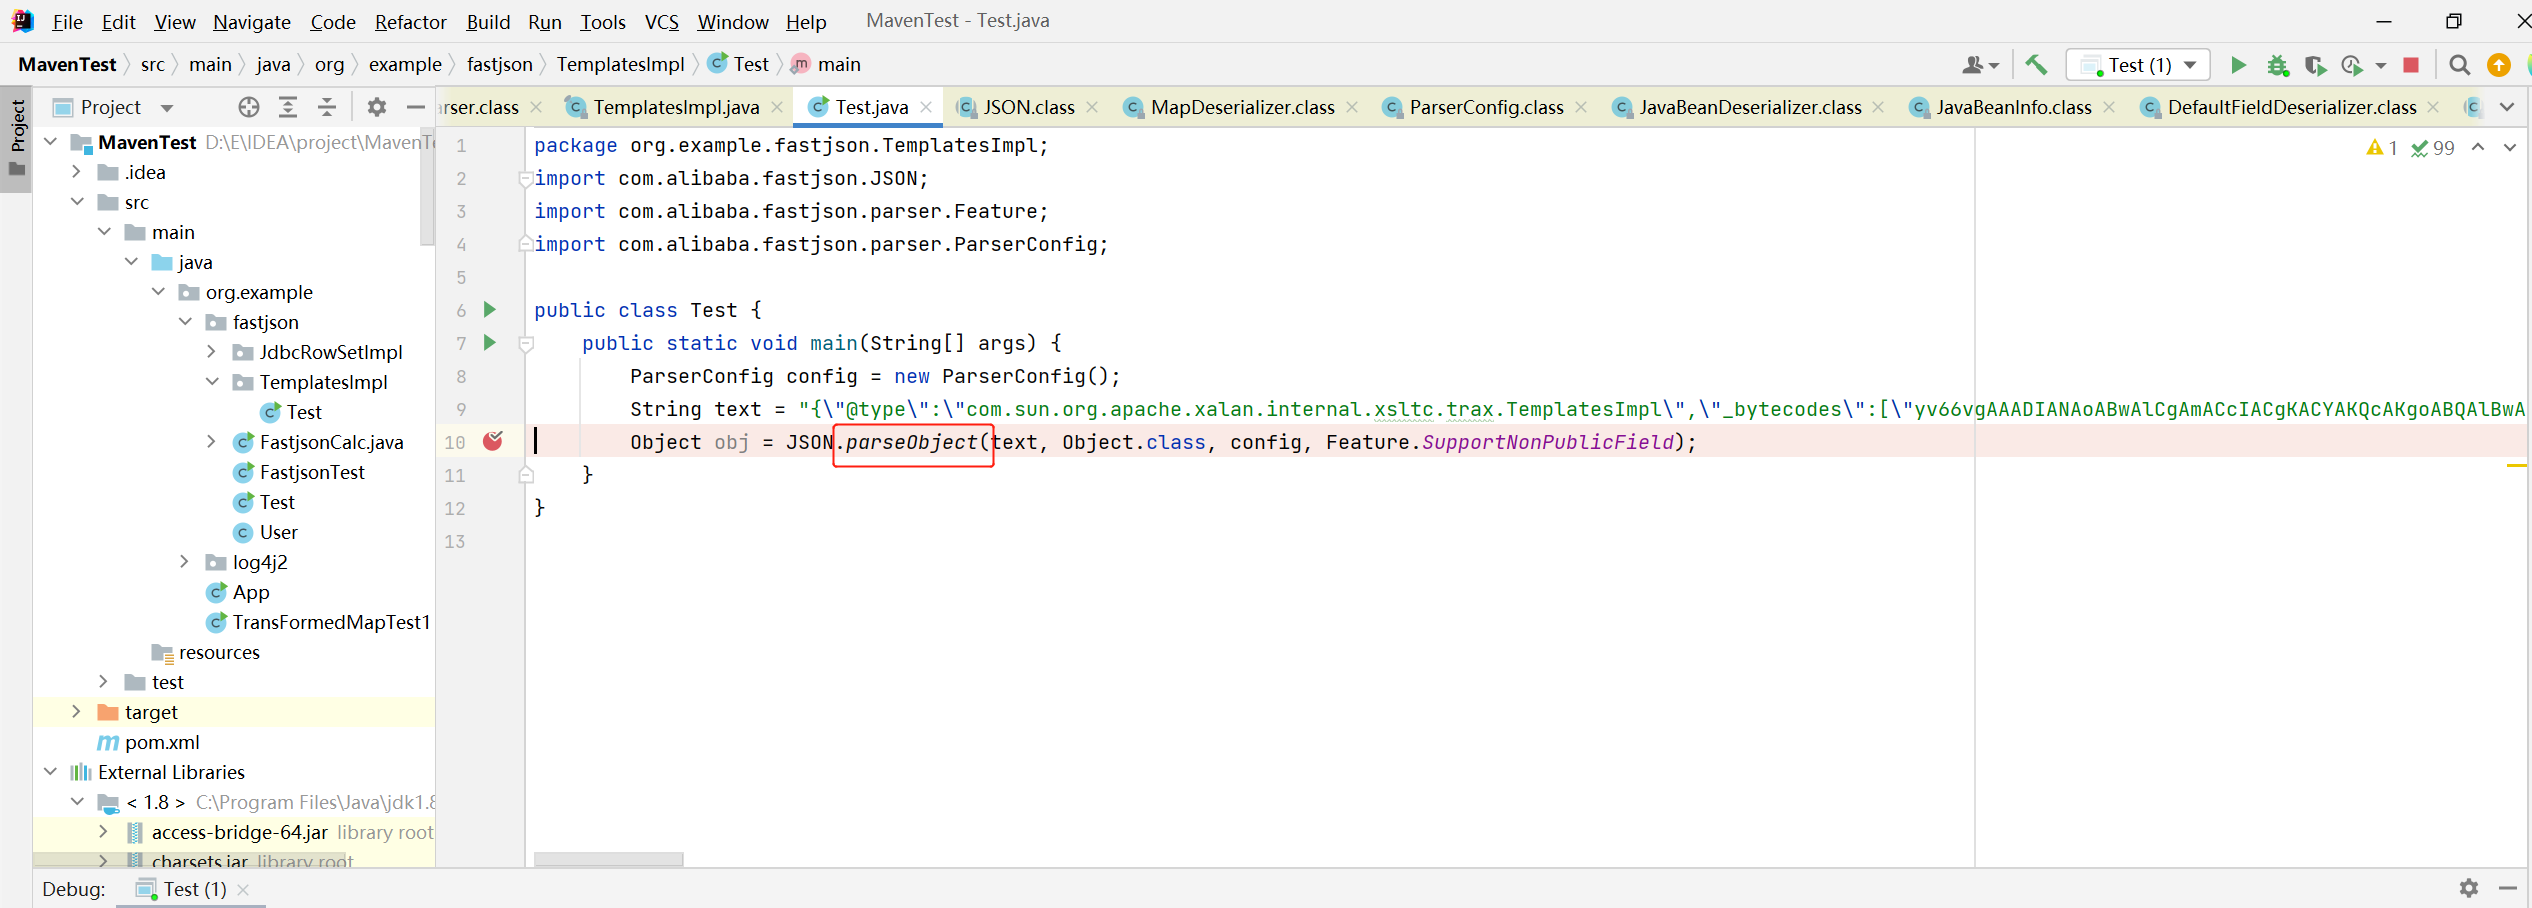2532x908 pixels.
Task: Open the run options dropdown arrow beside profiler
Action: pos(2380,65)
